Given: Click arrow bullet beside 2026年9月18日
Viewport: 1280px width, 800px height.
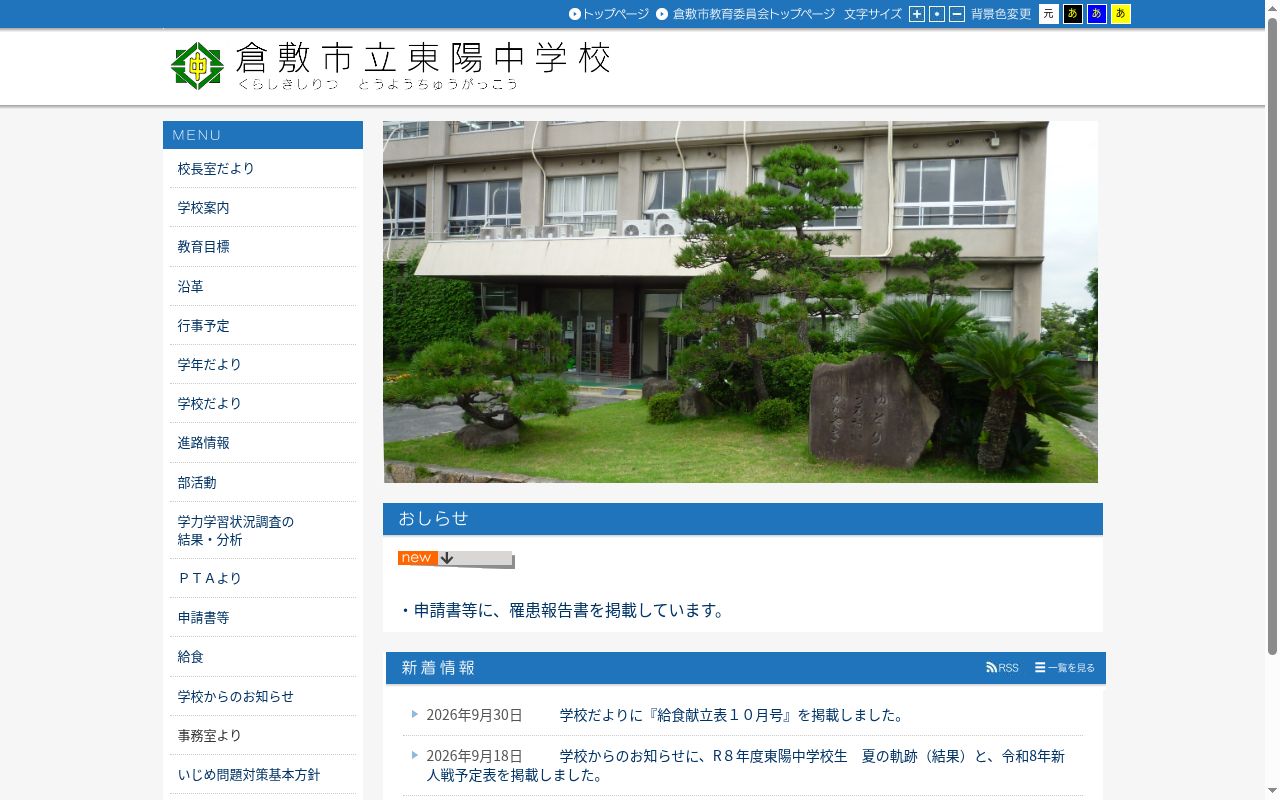Looking at the screenshot, I should click(415, 755).
